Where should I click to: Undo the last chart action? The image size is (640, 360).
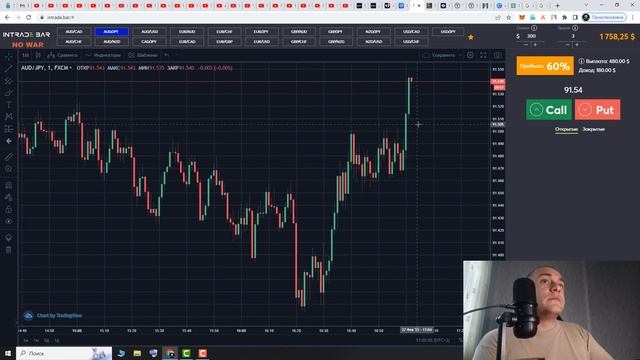tap(167, 55)
